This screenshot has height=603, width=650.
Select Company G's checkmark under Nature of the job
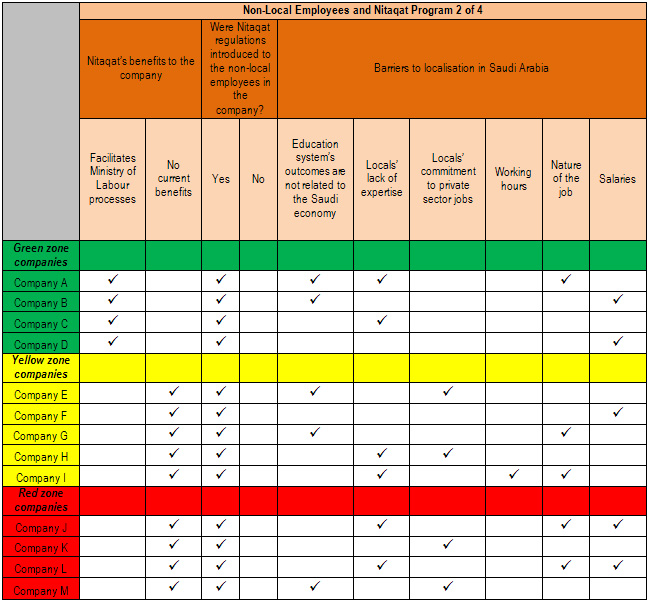566,433
